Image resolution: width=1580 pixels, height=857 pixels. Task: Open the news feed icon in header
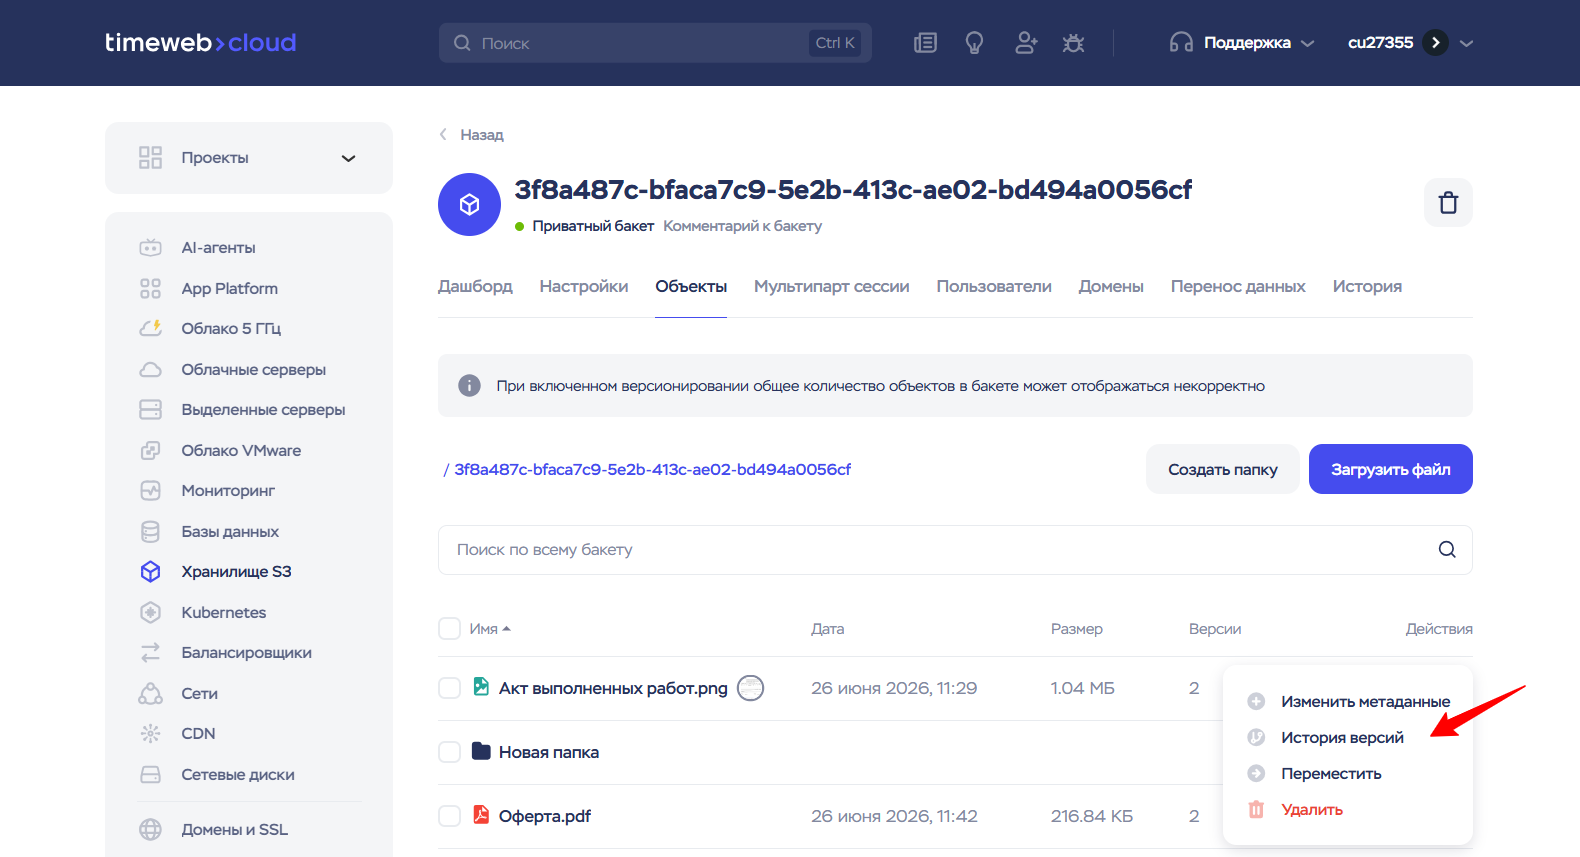pos(925,43)
